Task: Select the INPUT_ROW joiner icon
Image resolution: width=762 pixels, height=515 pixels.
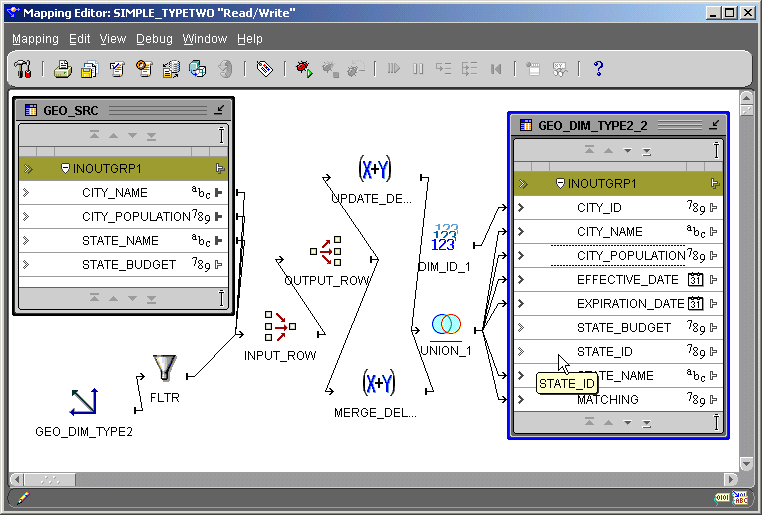Action: click(280, 326)
